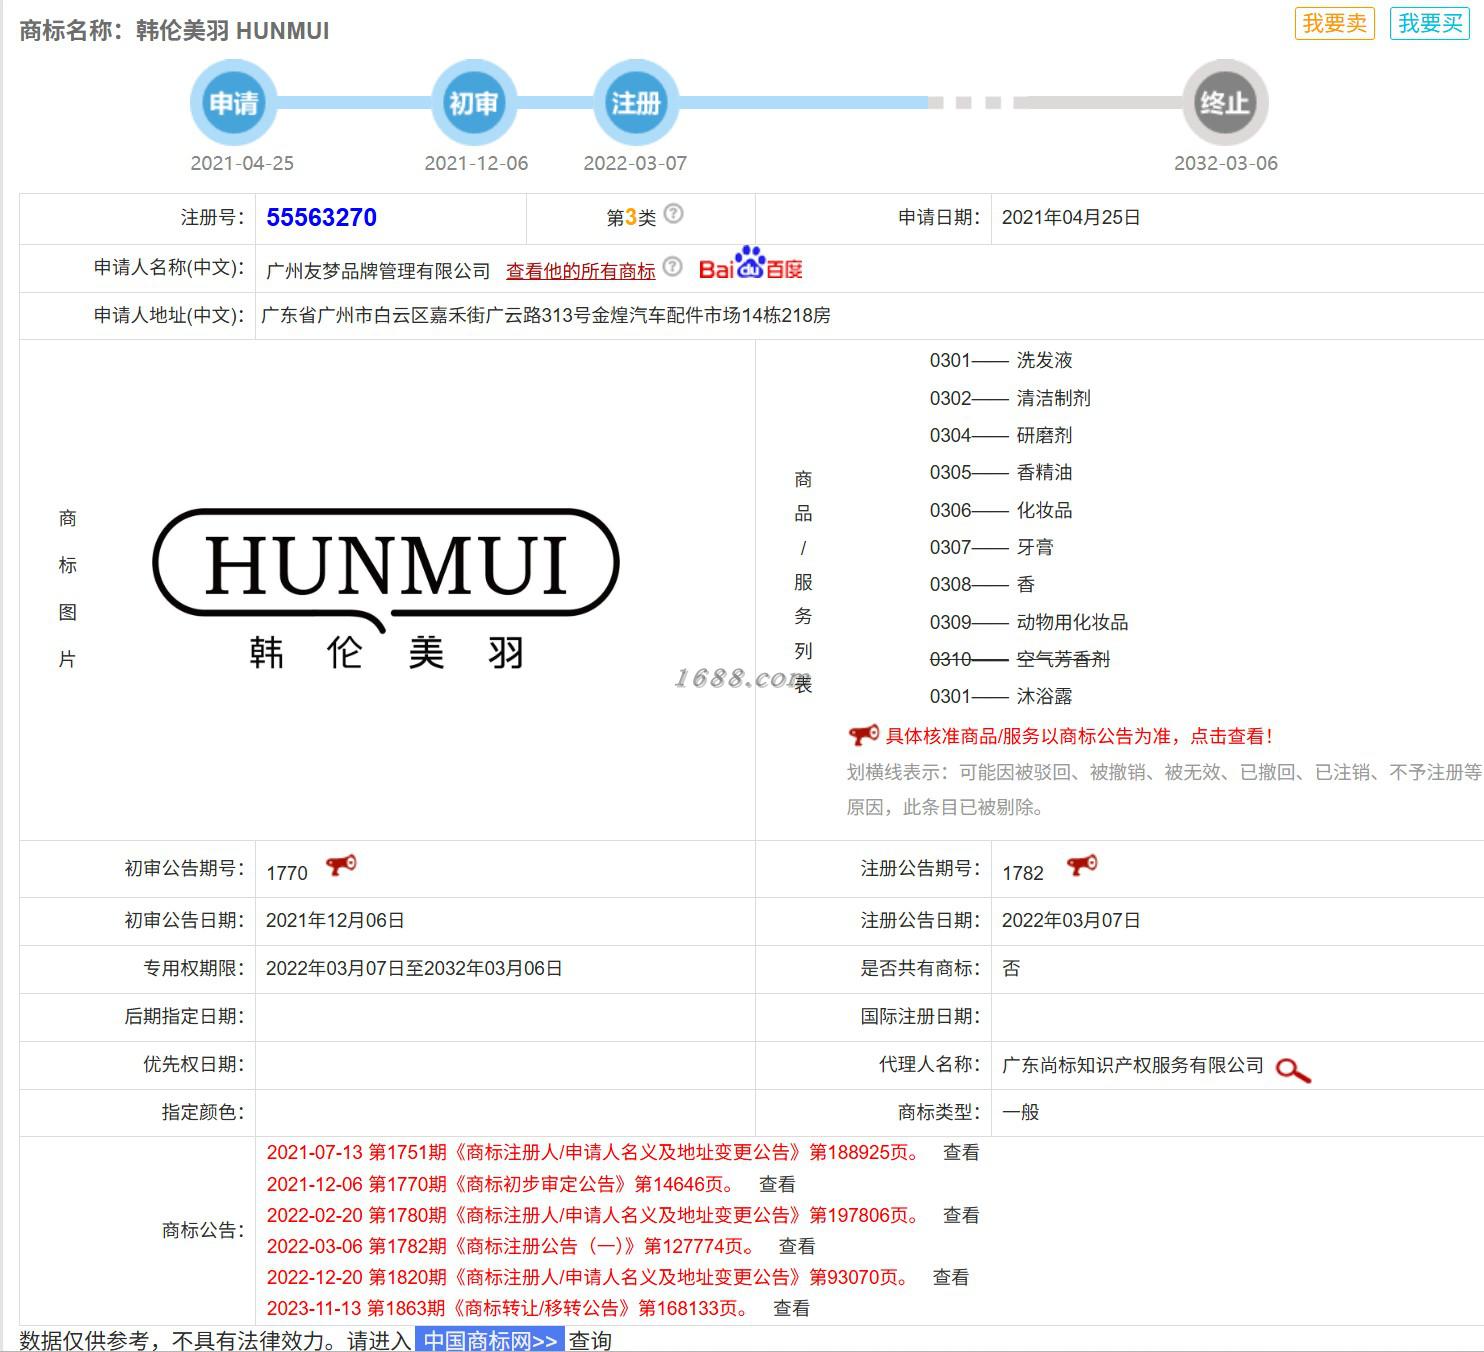Click 商标类型 value 一般
The width and height of the screenshot is (1484, 1352).
[1021, 1112]
